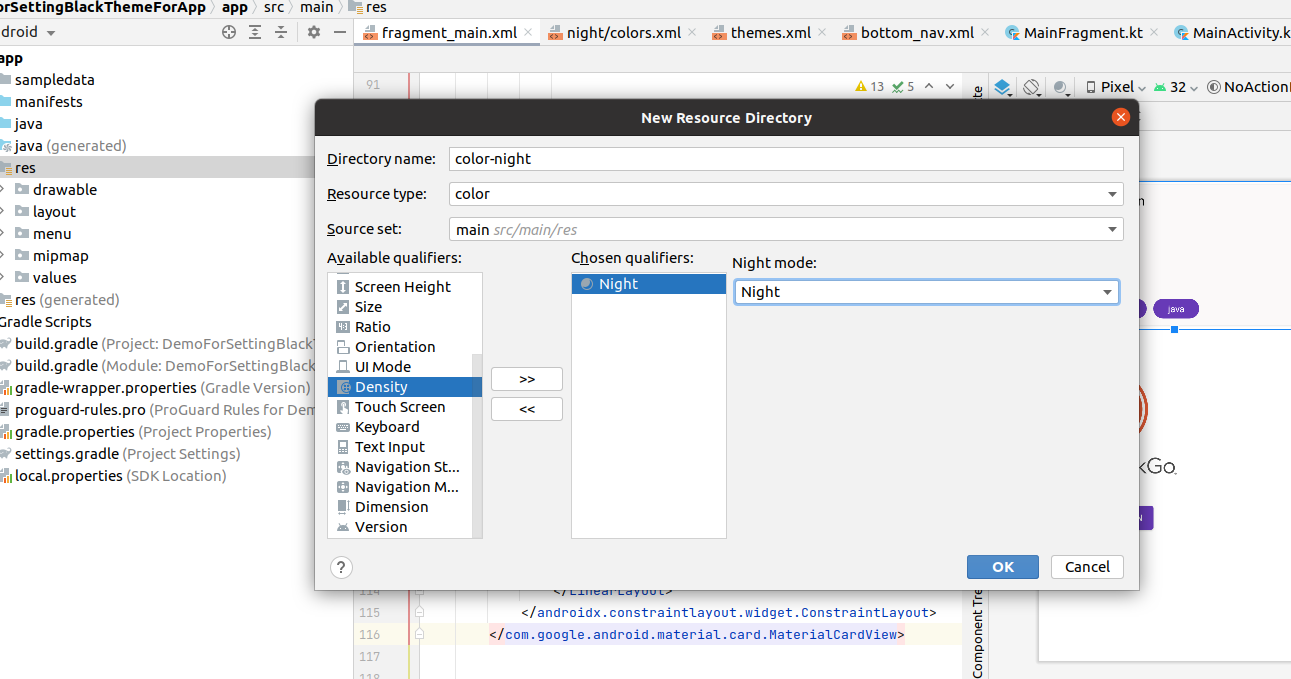Viewport: 1291px width, 679px height.
Task: Select Screen Height qualifier
Action: tap(402, 287)
